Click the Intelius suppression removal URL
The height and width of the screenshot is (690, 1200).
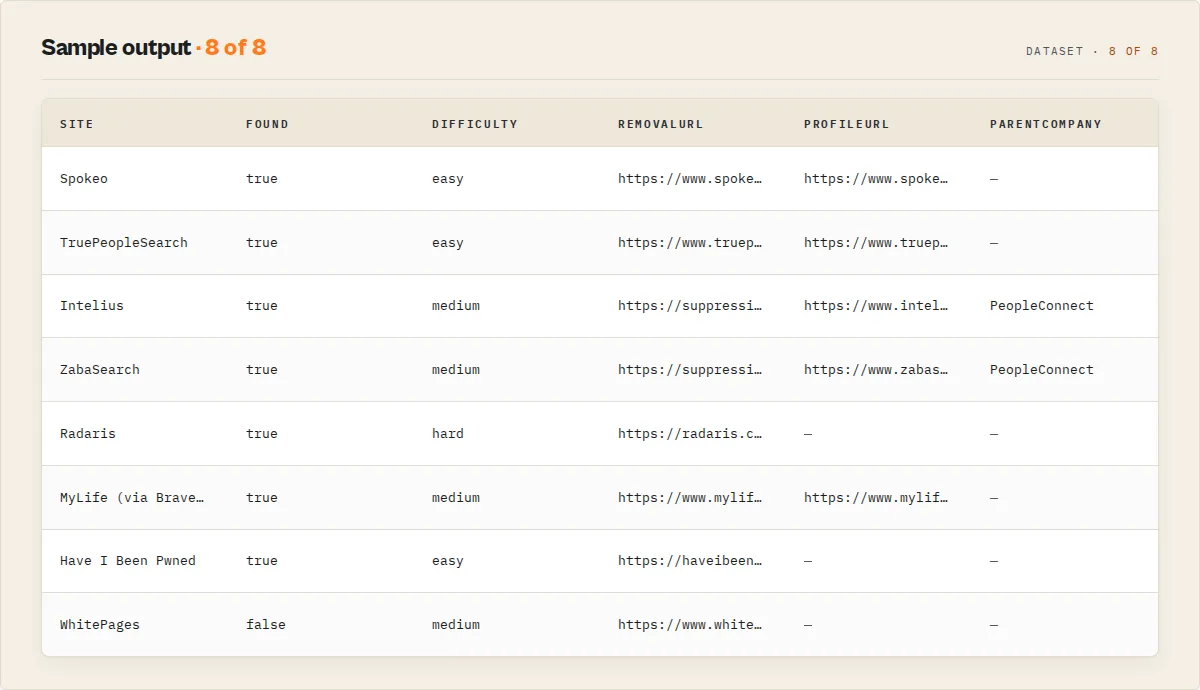pyautogui.click(x=690, y=306)
